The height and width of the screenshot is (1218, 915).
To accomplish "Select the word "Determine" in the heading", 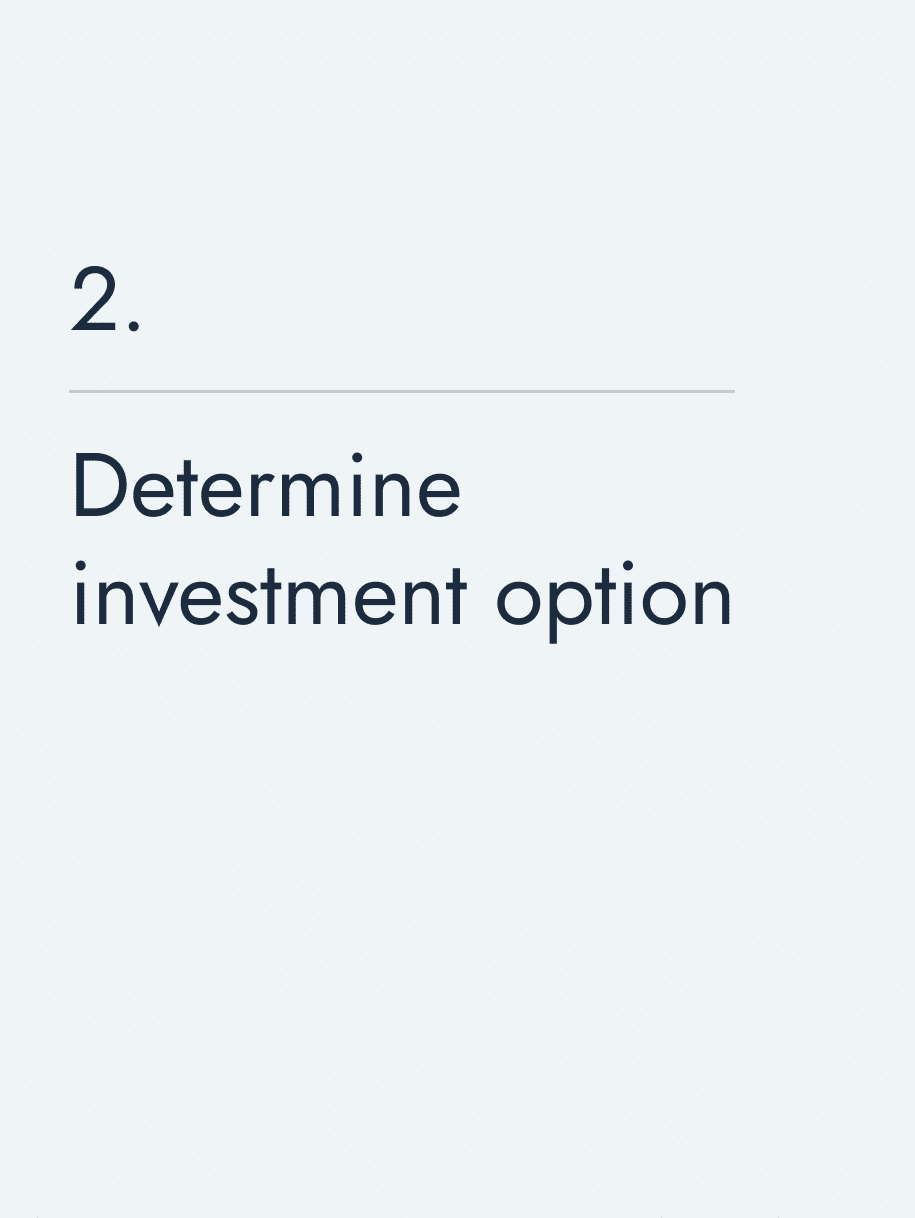I will coord(266,487).
